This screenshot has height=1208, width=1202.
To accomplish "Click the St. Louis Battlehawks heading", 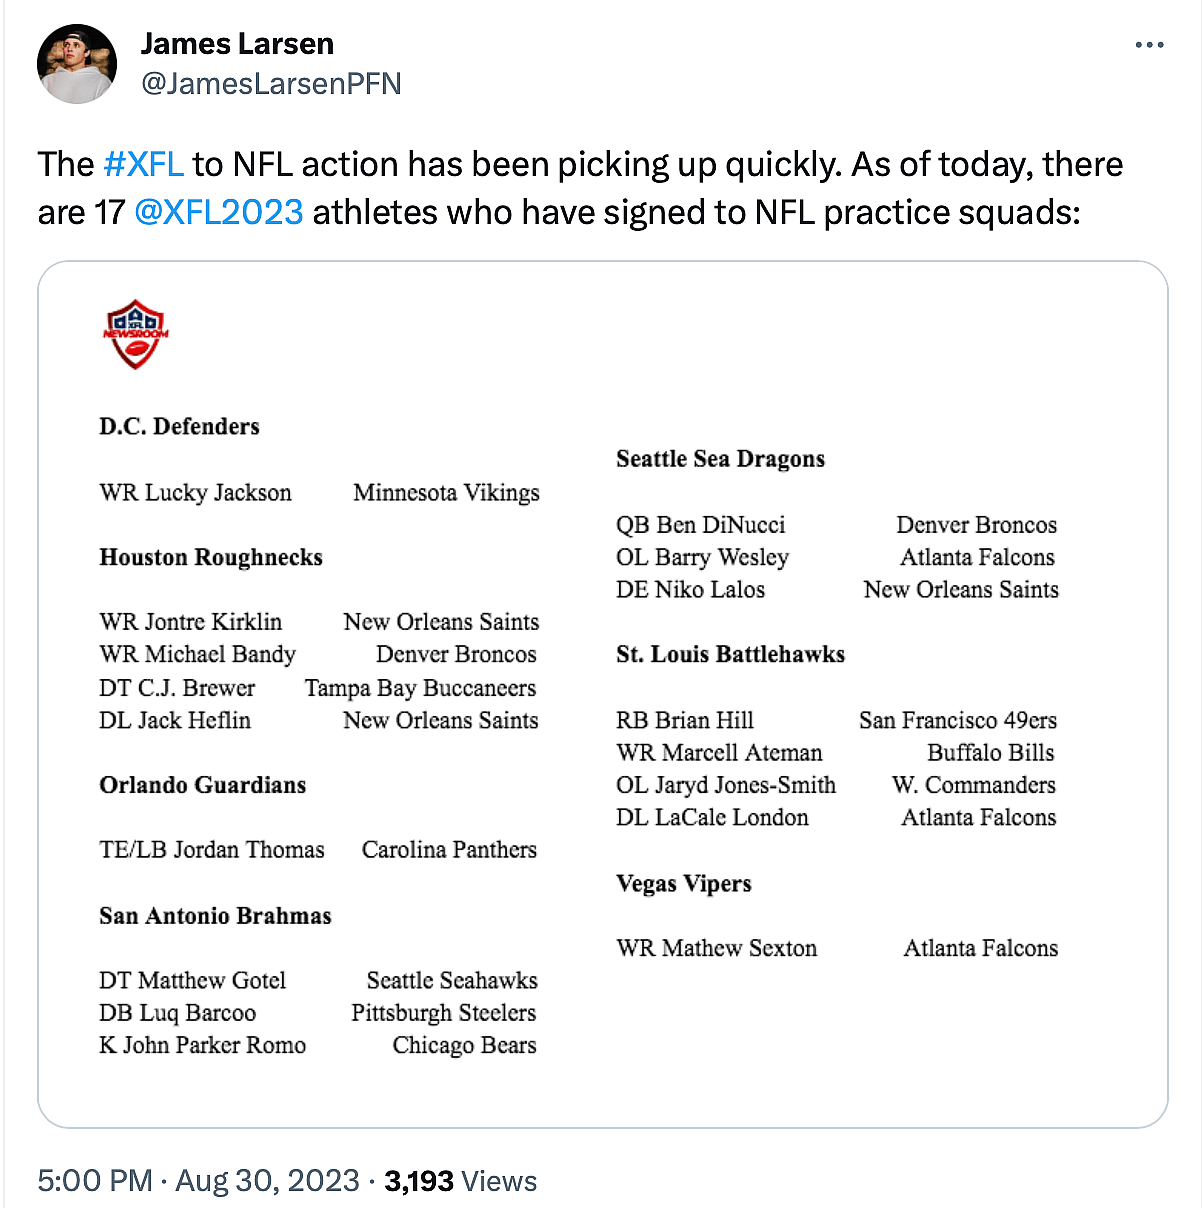I will [730, 655].
